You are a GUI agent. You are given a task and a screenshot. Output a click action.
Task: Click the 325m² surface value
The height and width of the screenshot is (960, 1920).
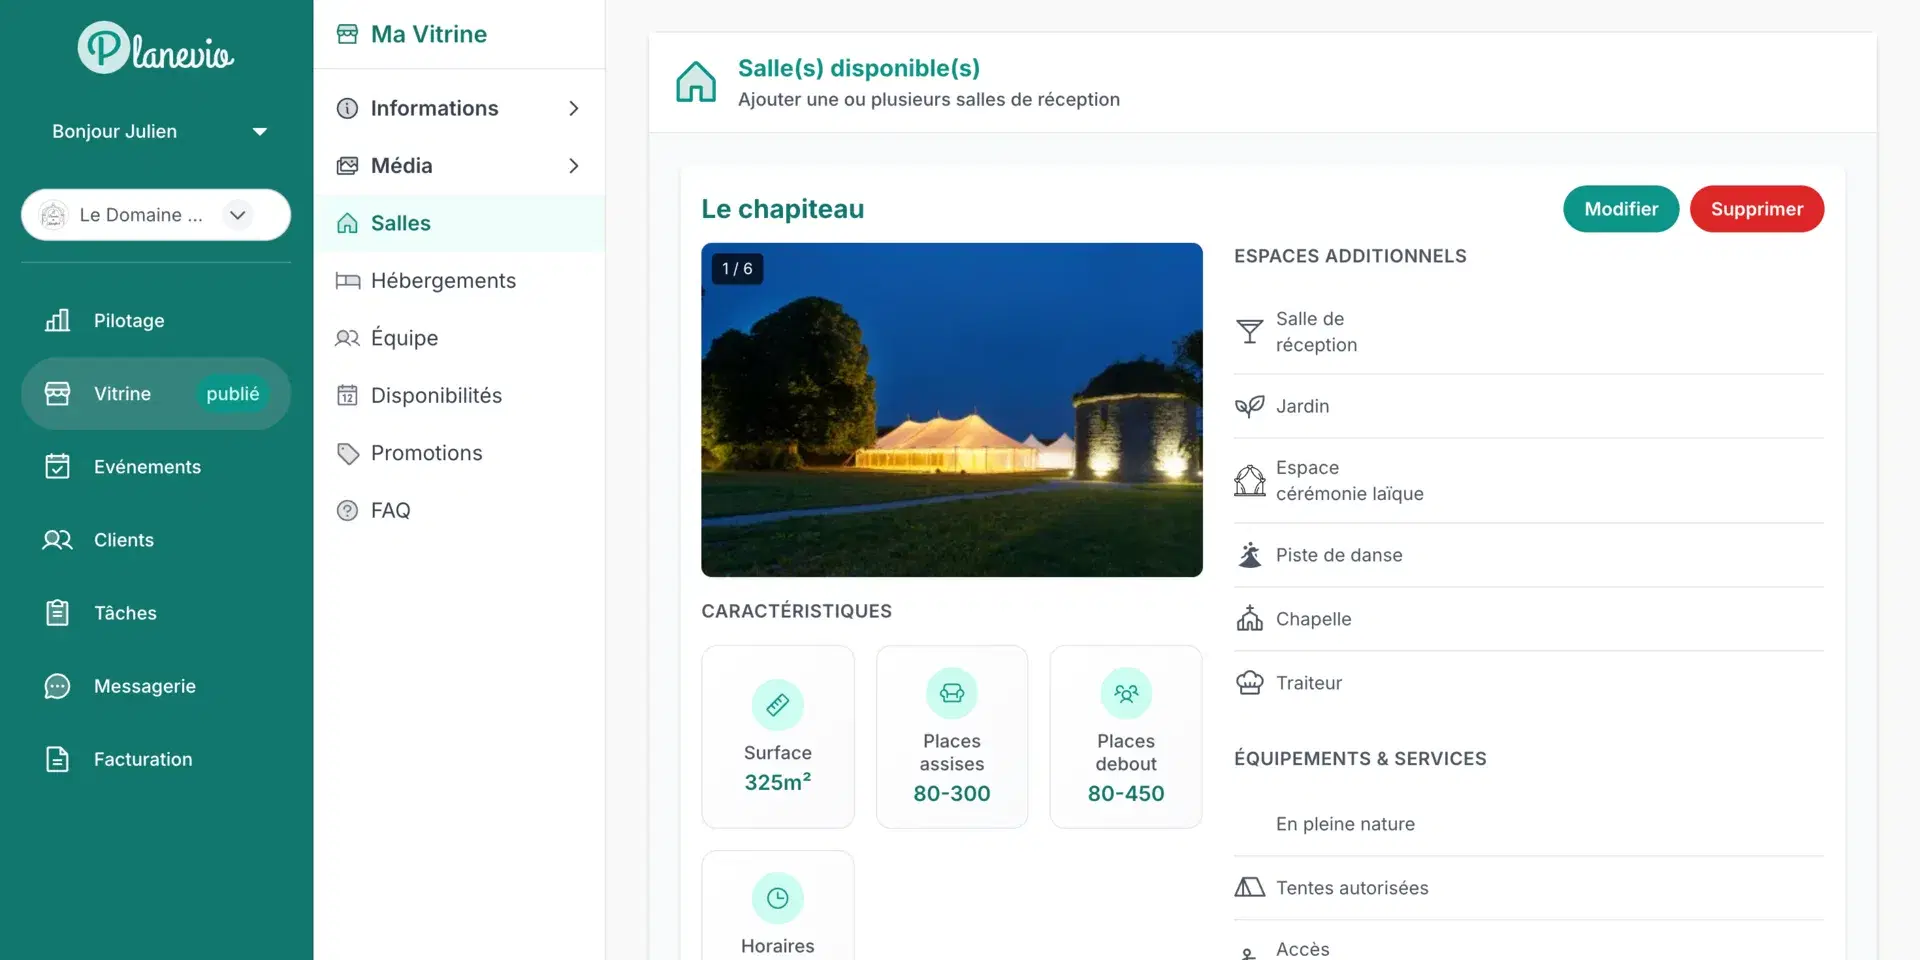(777, 782)
